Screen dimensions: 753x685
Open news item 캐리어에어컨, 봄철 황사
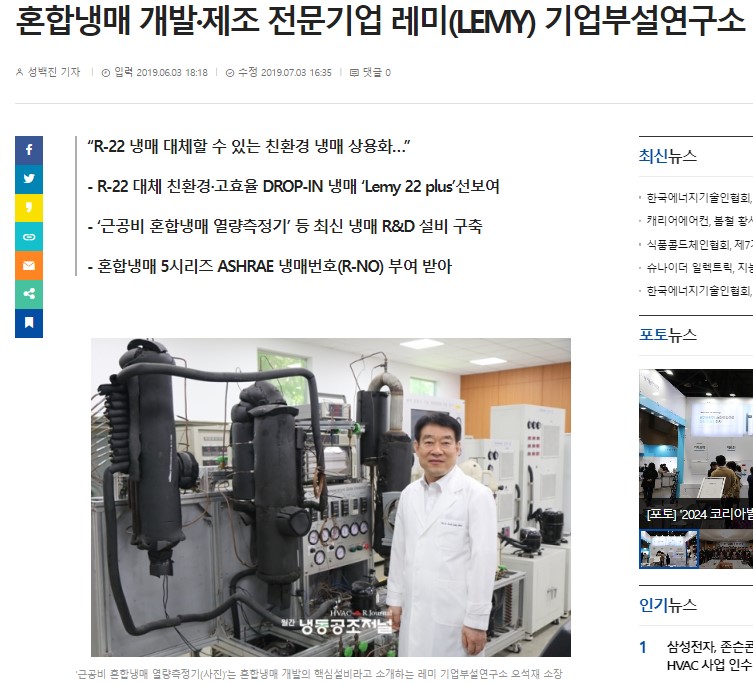point(699,220)
